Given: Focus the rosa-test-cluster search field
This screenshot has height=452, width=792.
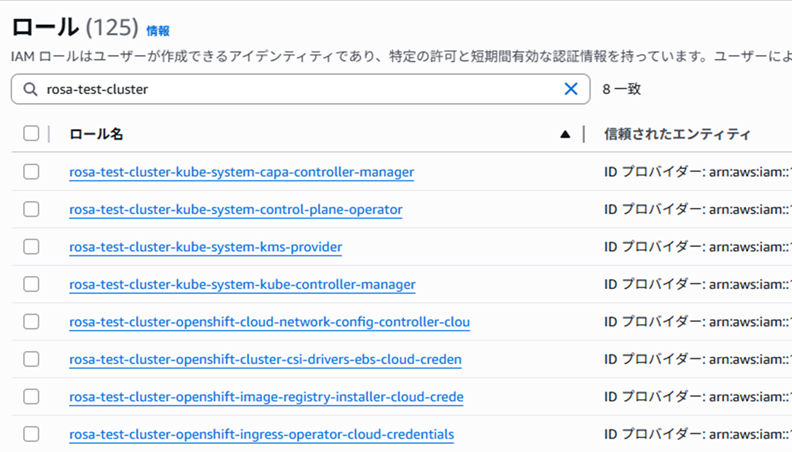Looking at the screenshot, I should [x=300, y=89].
